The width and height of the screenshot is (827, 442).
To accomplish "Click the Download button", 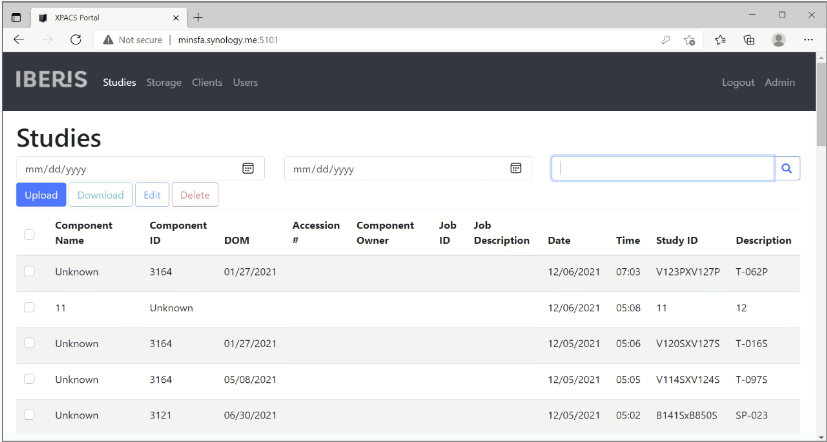I will [x=100, y=195].
